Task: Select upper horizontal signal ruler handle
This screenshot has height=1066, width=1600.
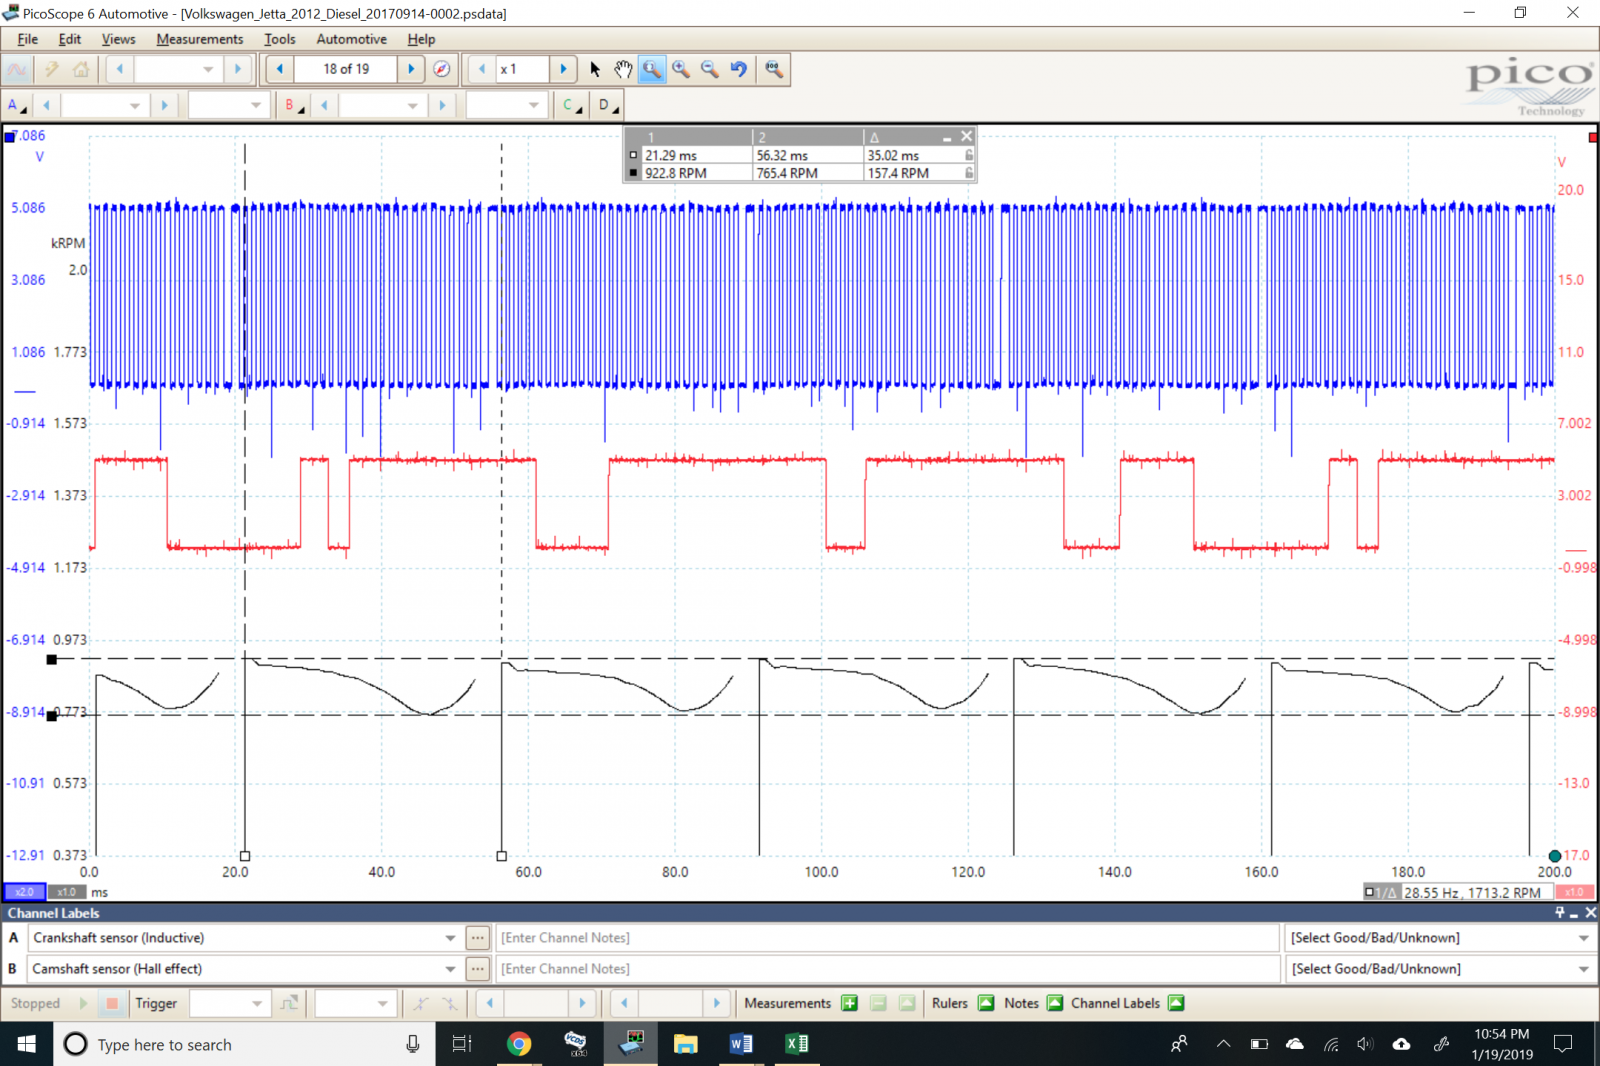Action: point(52,659)
